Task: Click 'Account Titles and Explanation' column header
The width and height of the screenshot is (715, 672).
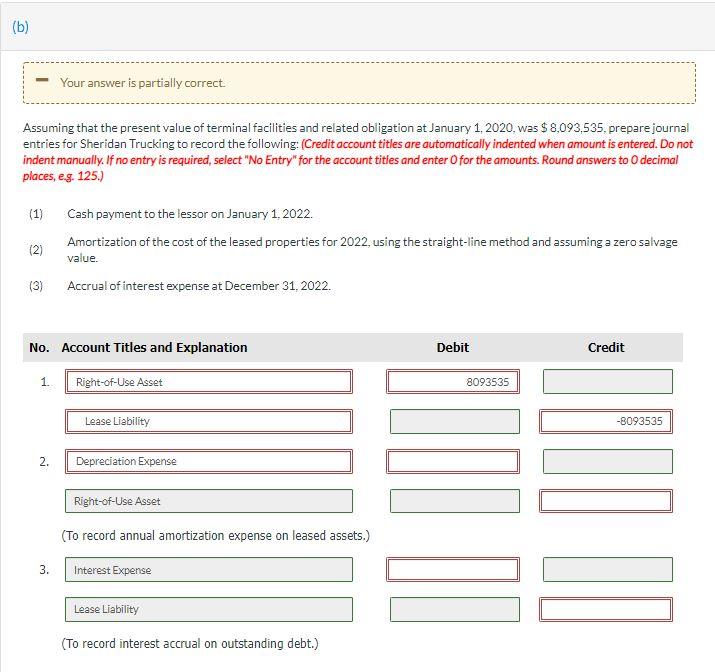Action: [155, 347]
